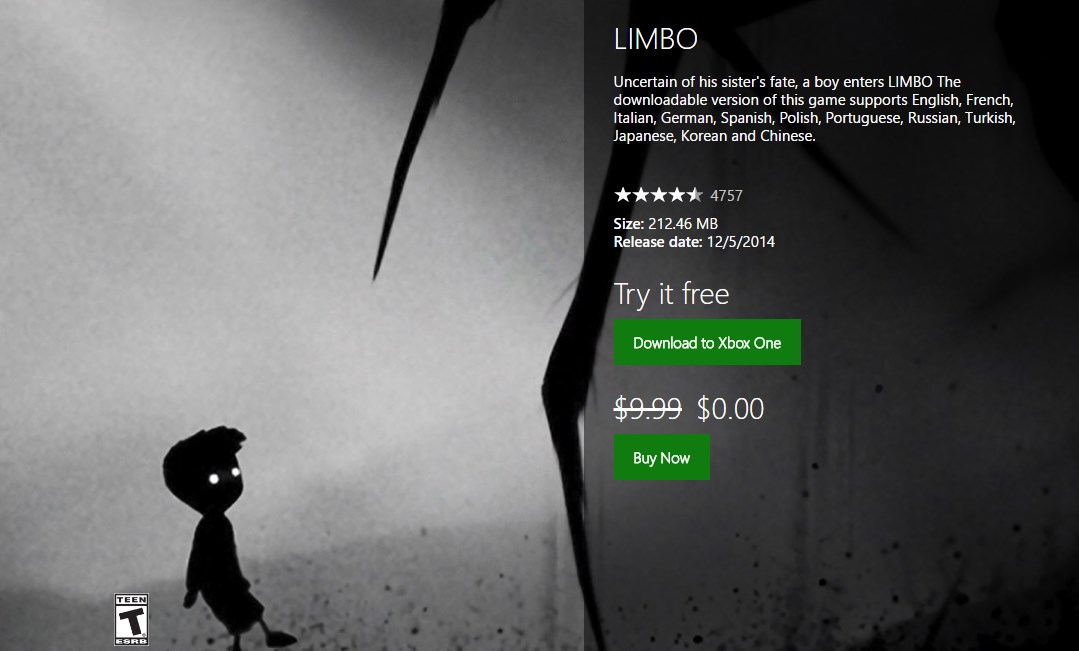Click the Size 212.46 MB text

point(665,224)
